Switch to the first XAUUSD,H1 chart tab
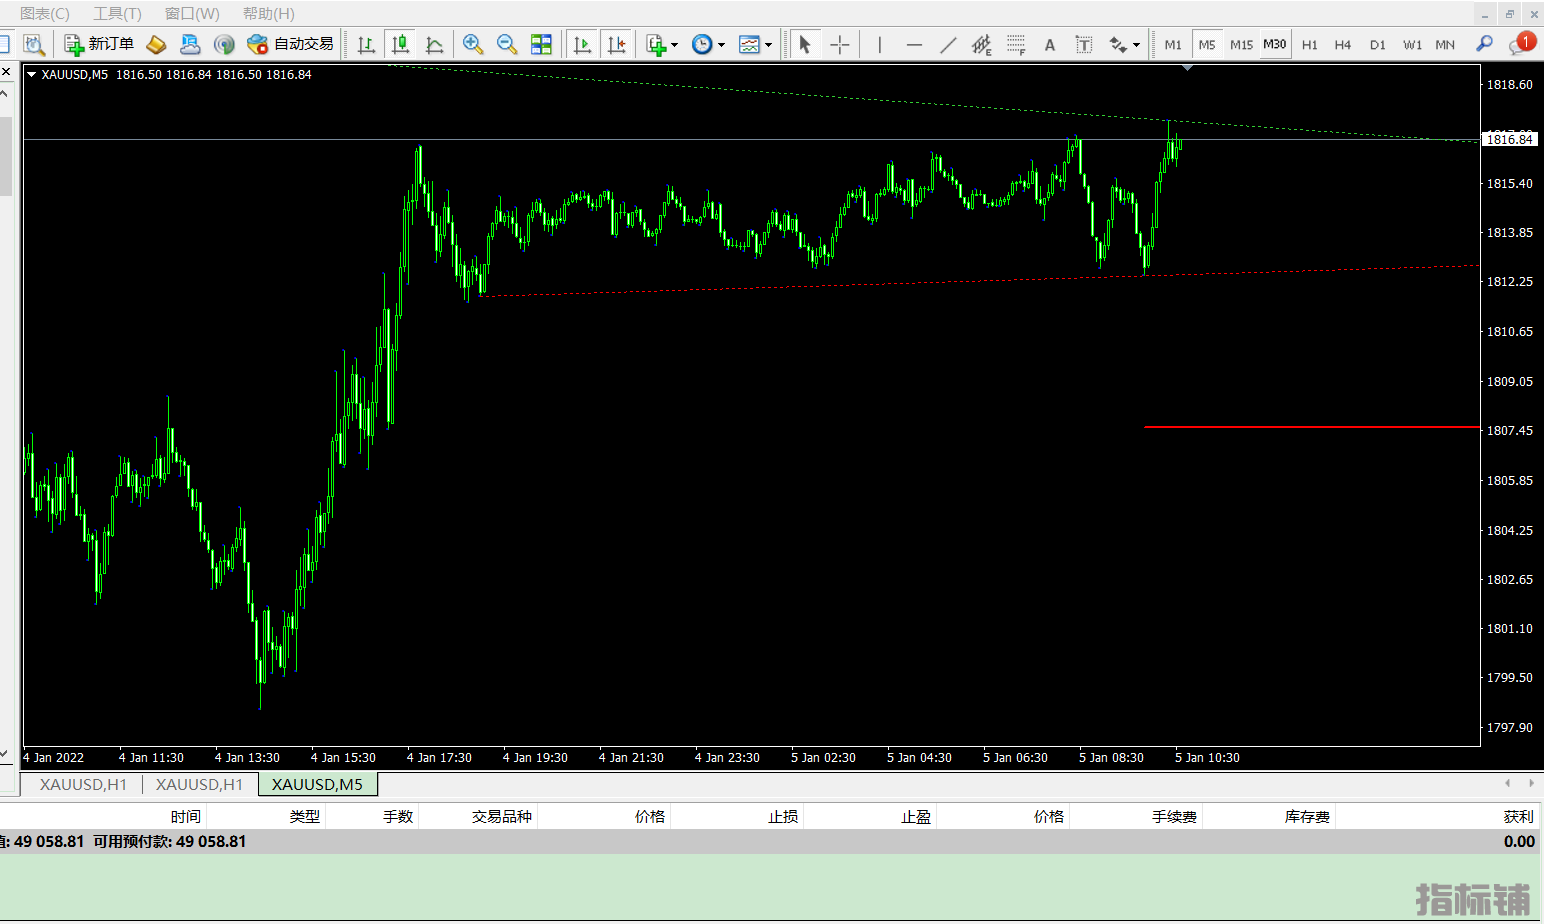Image resolution: width=1544 pixels, height=924 pixels. (83, 784)
